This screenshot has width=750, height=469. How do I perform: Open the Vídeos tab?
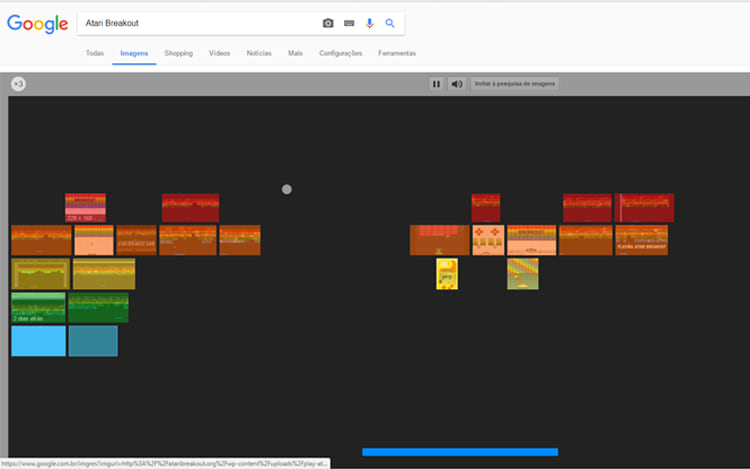(219, 53)
